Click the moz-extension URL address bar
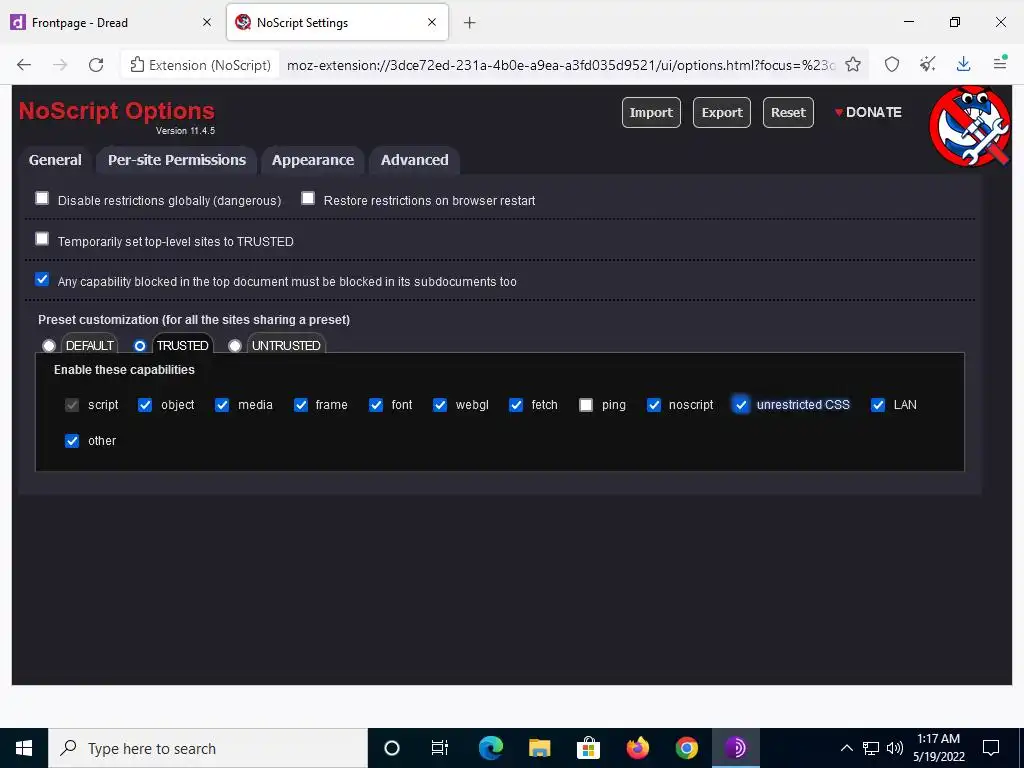Viewport: 1024px width, 768px height. [x=560, y=65]
